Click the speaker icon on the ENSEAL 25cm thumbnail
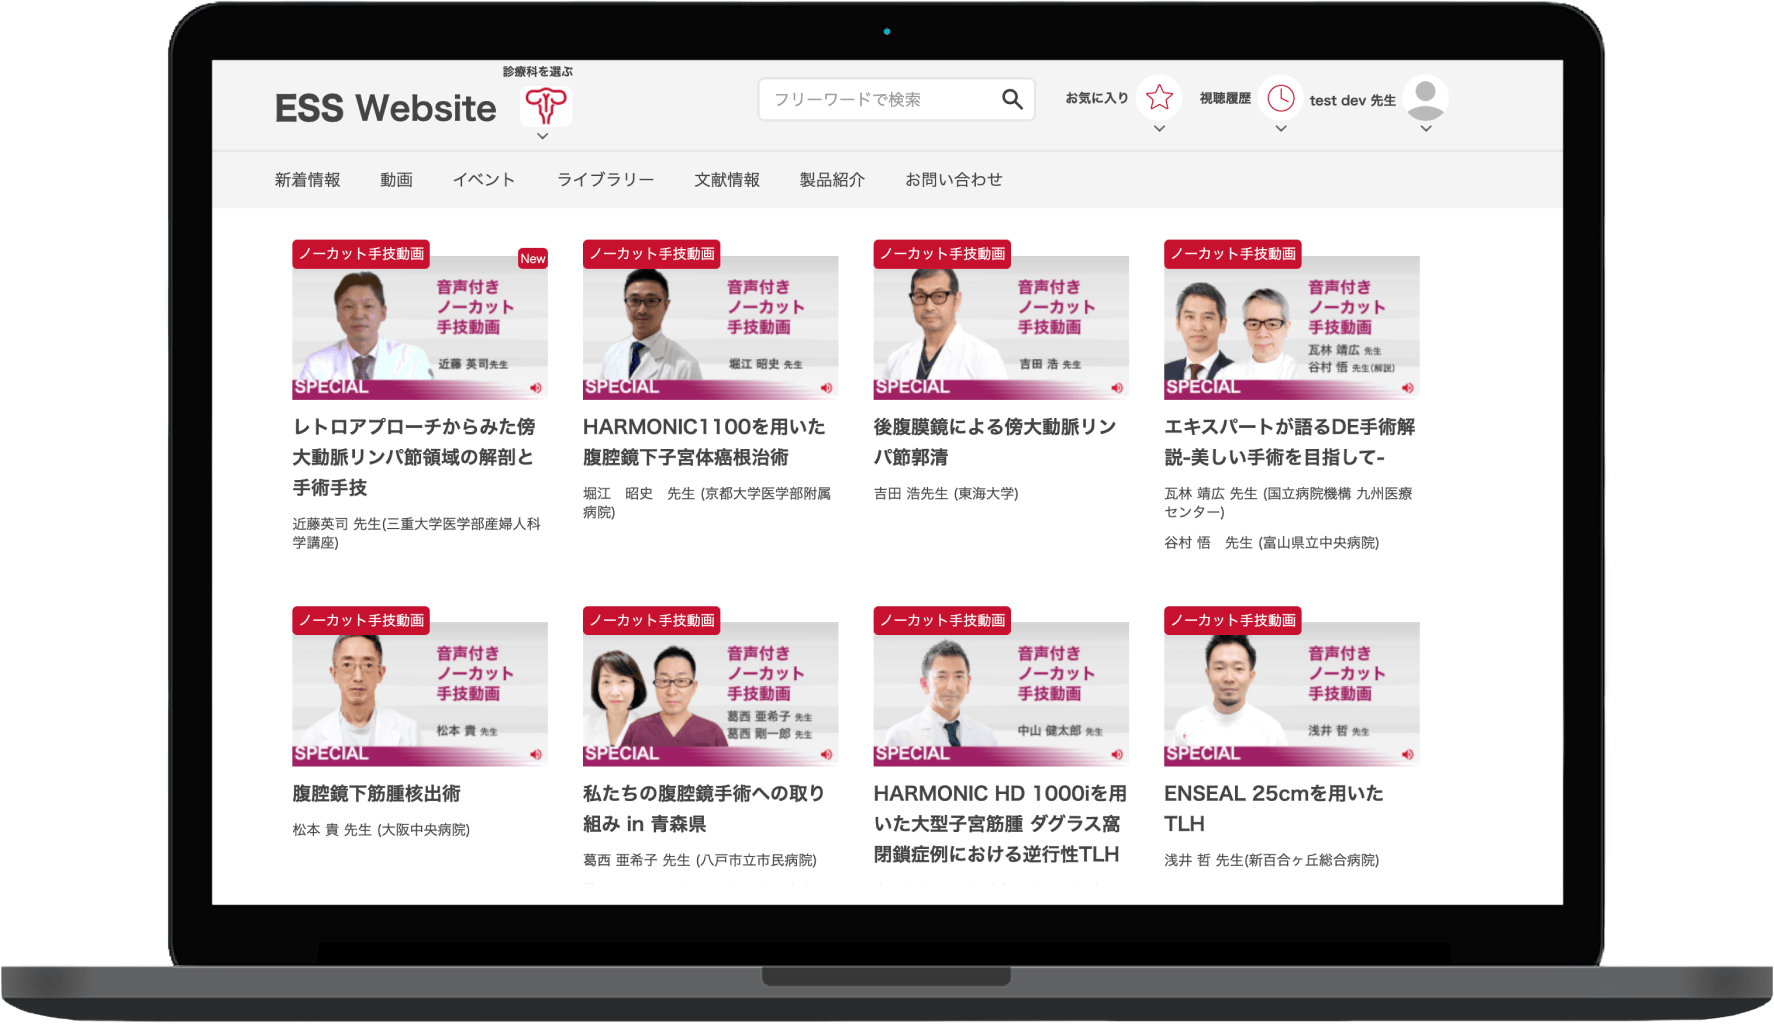1774x1024 pixels. point(1407,754)
